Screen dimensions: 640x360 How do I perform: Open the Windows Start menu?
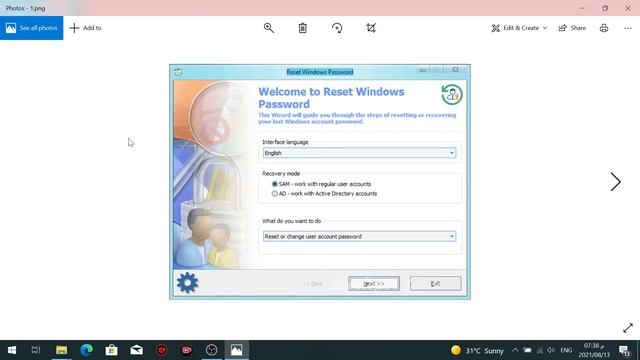[12, 350]
